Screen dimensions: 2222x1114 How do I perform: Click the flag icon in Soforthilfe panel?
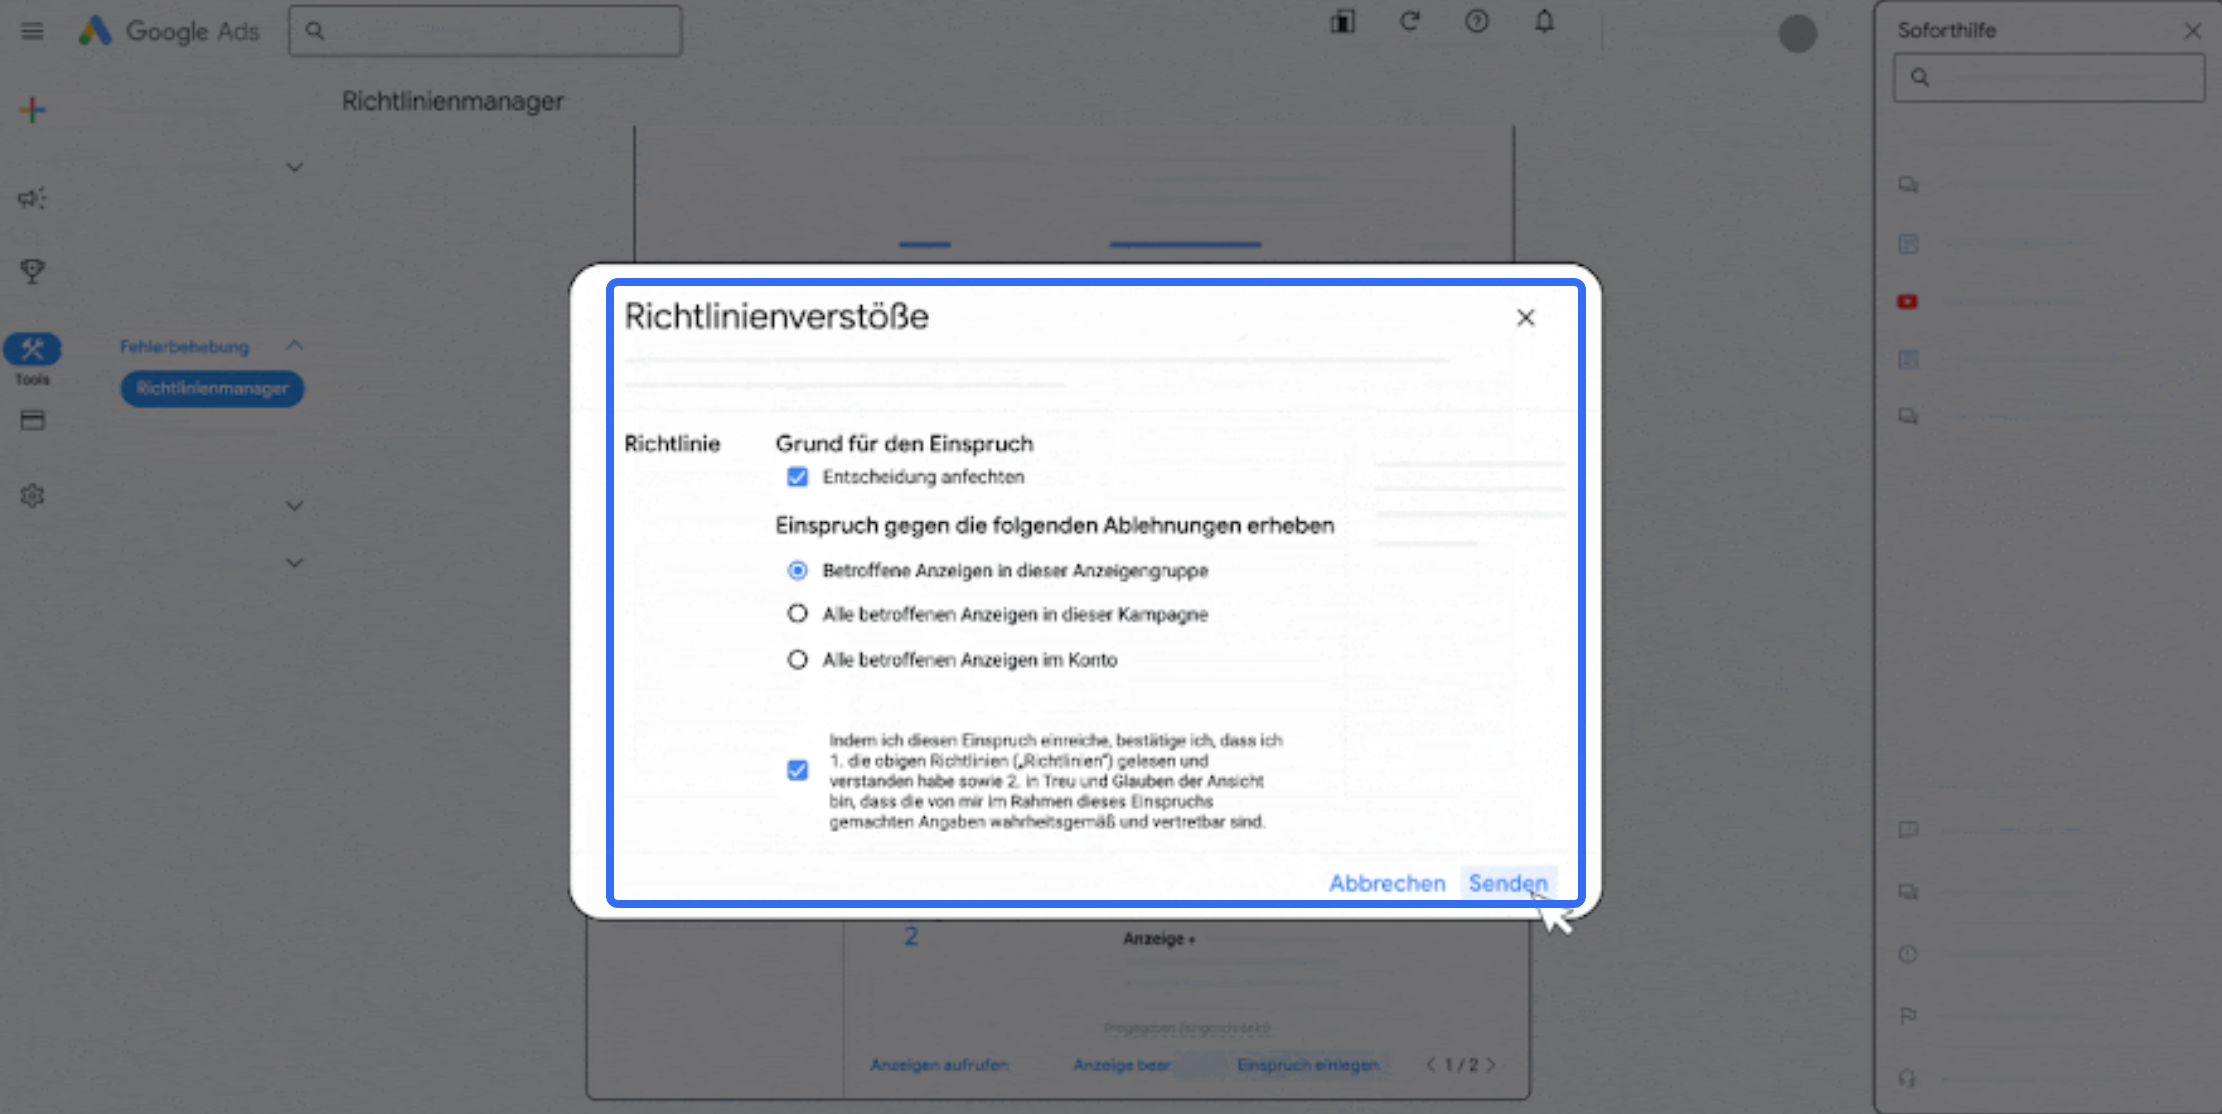[1908, 1016]
